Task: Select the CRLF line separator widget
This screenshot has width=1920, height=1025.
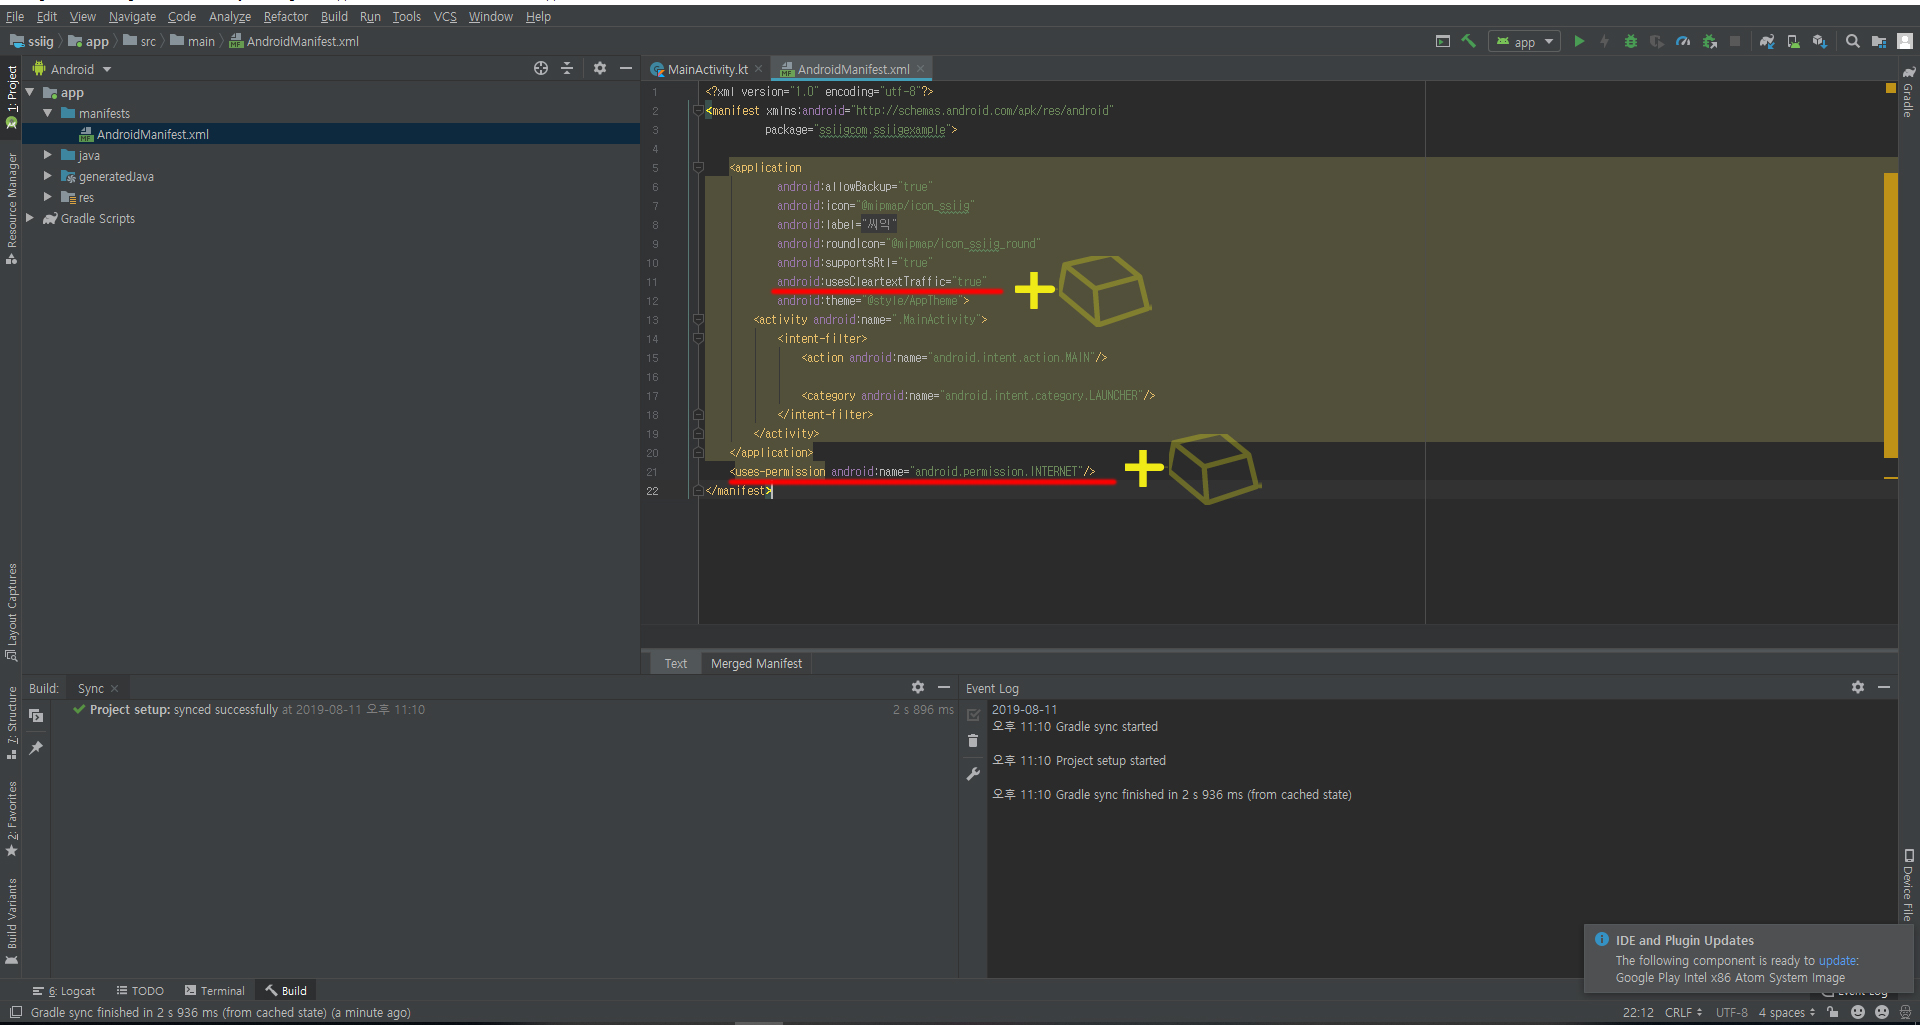Action: tap(1682, 1012)
